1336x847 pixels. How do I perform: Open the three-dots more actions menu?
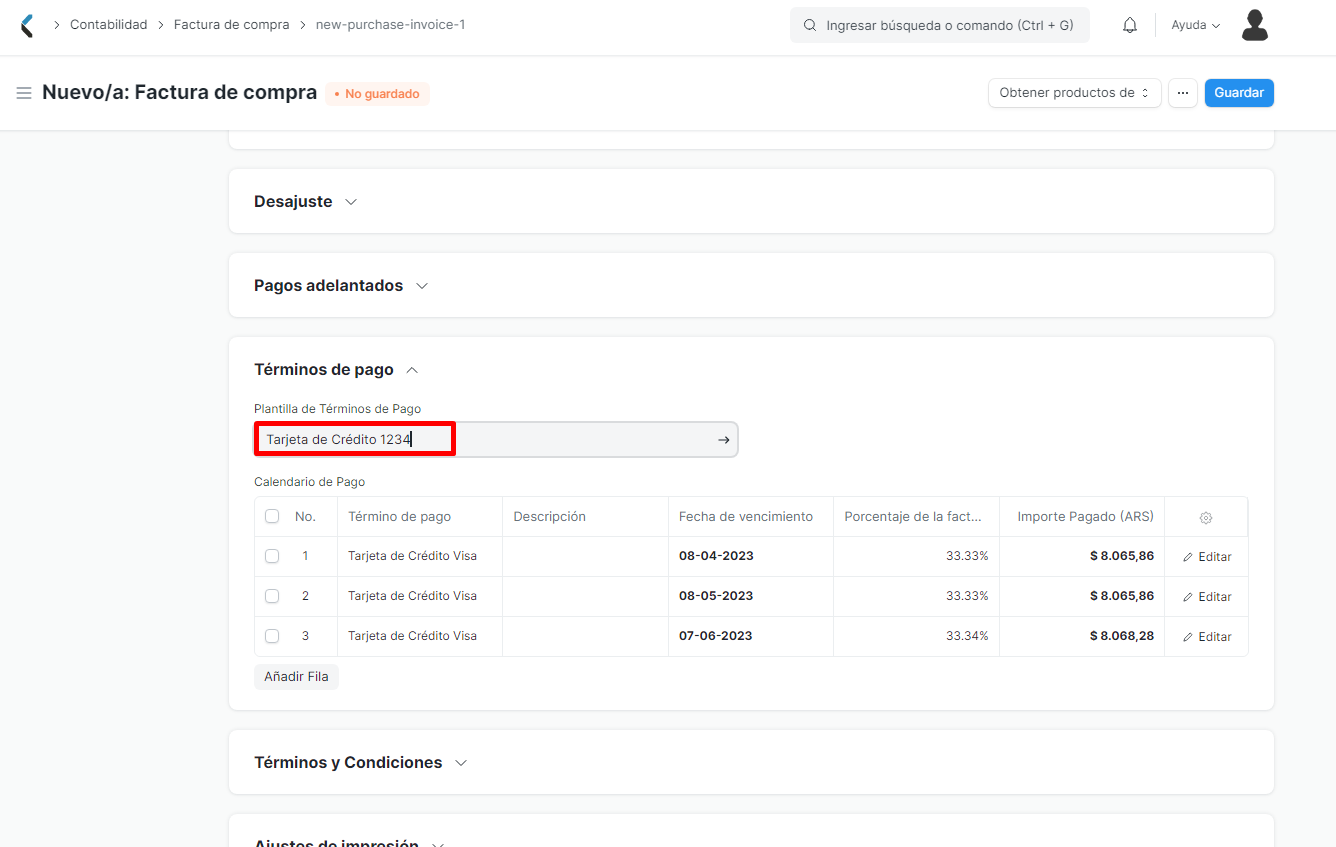(1183, 93)
